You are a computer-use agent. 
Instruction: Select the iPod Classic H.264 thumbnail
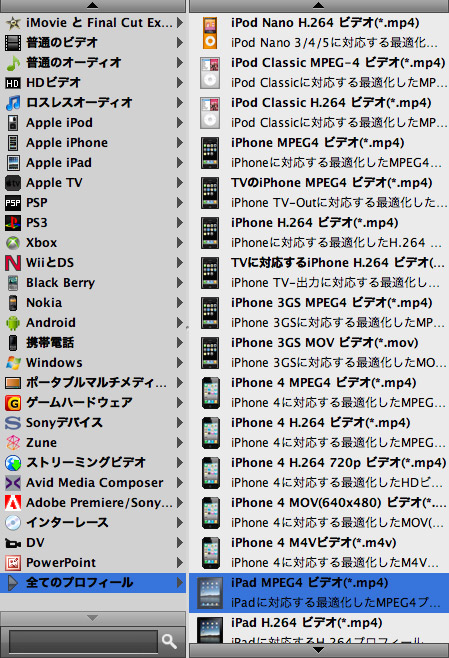tap(210, 113)
